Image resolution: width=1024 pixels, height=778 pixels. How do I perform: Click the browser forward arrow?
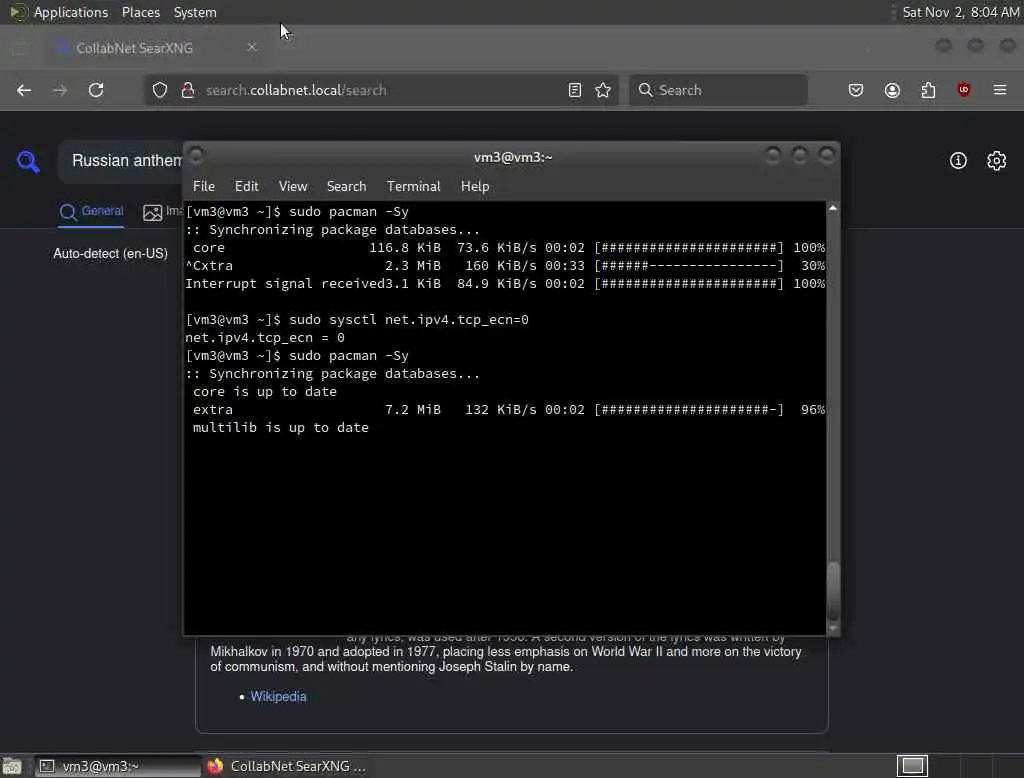[x=60, y=90]
